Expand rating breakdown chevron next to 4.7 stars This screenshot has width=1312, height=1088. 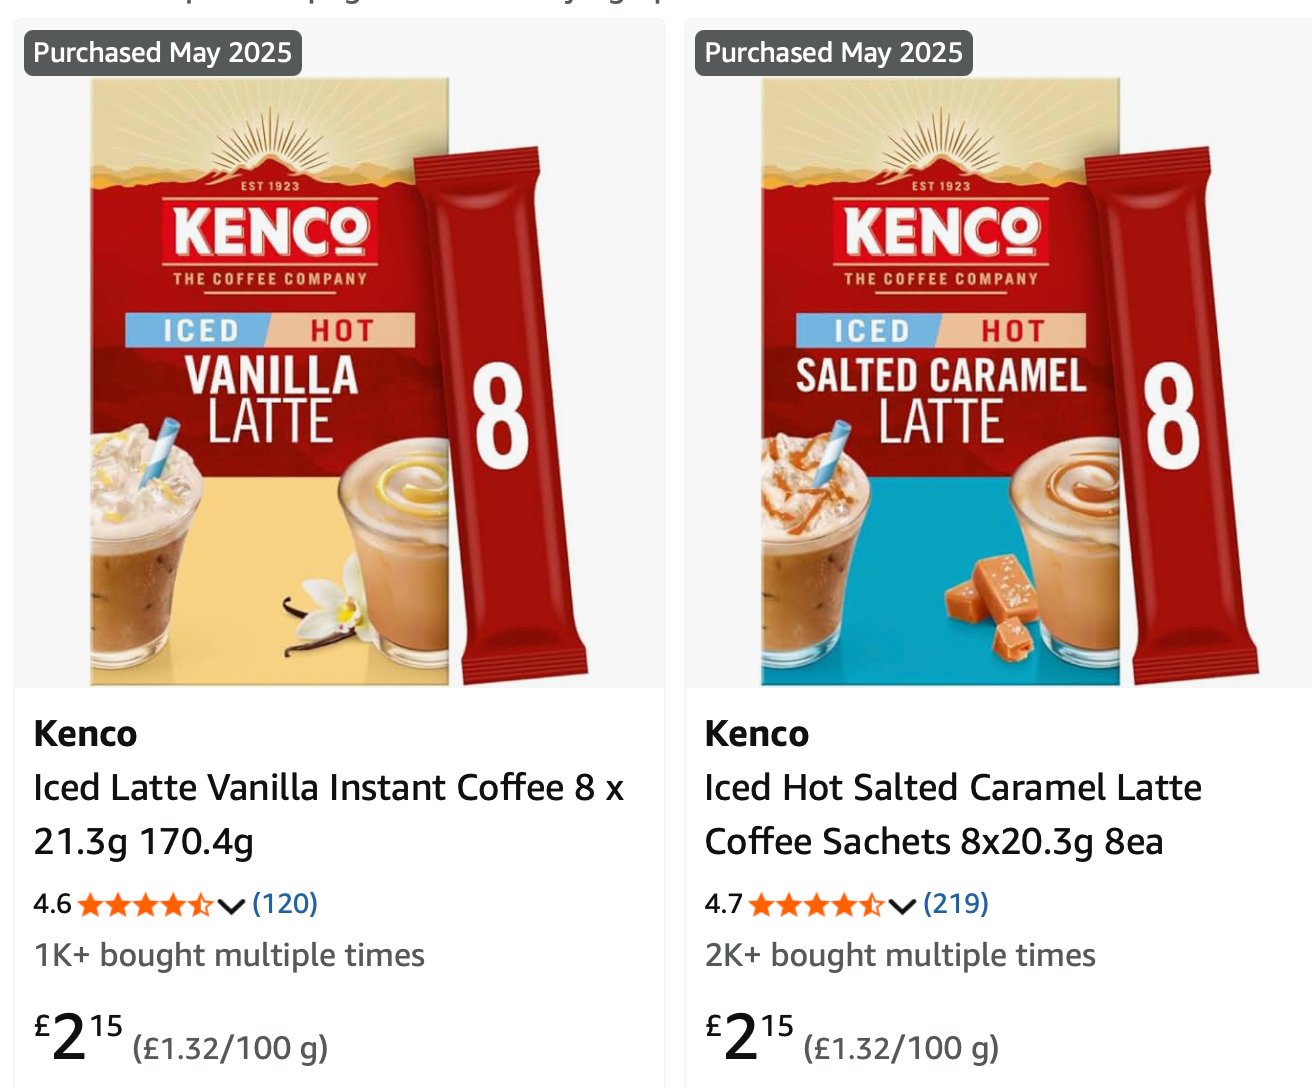(x=902, y=907)
